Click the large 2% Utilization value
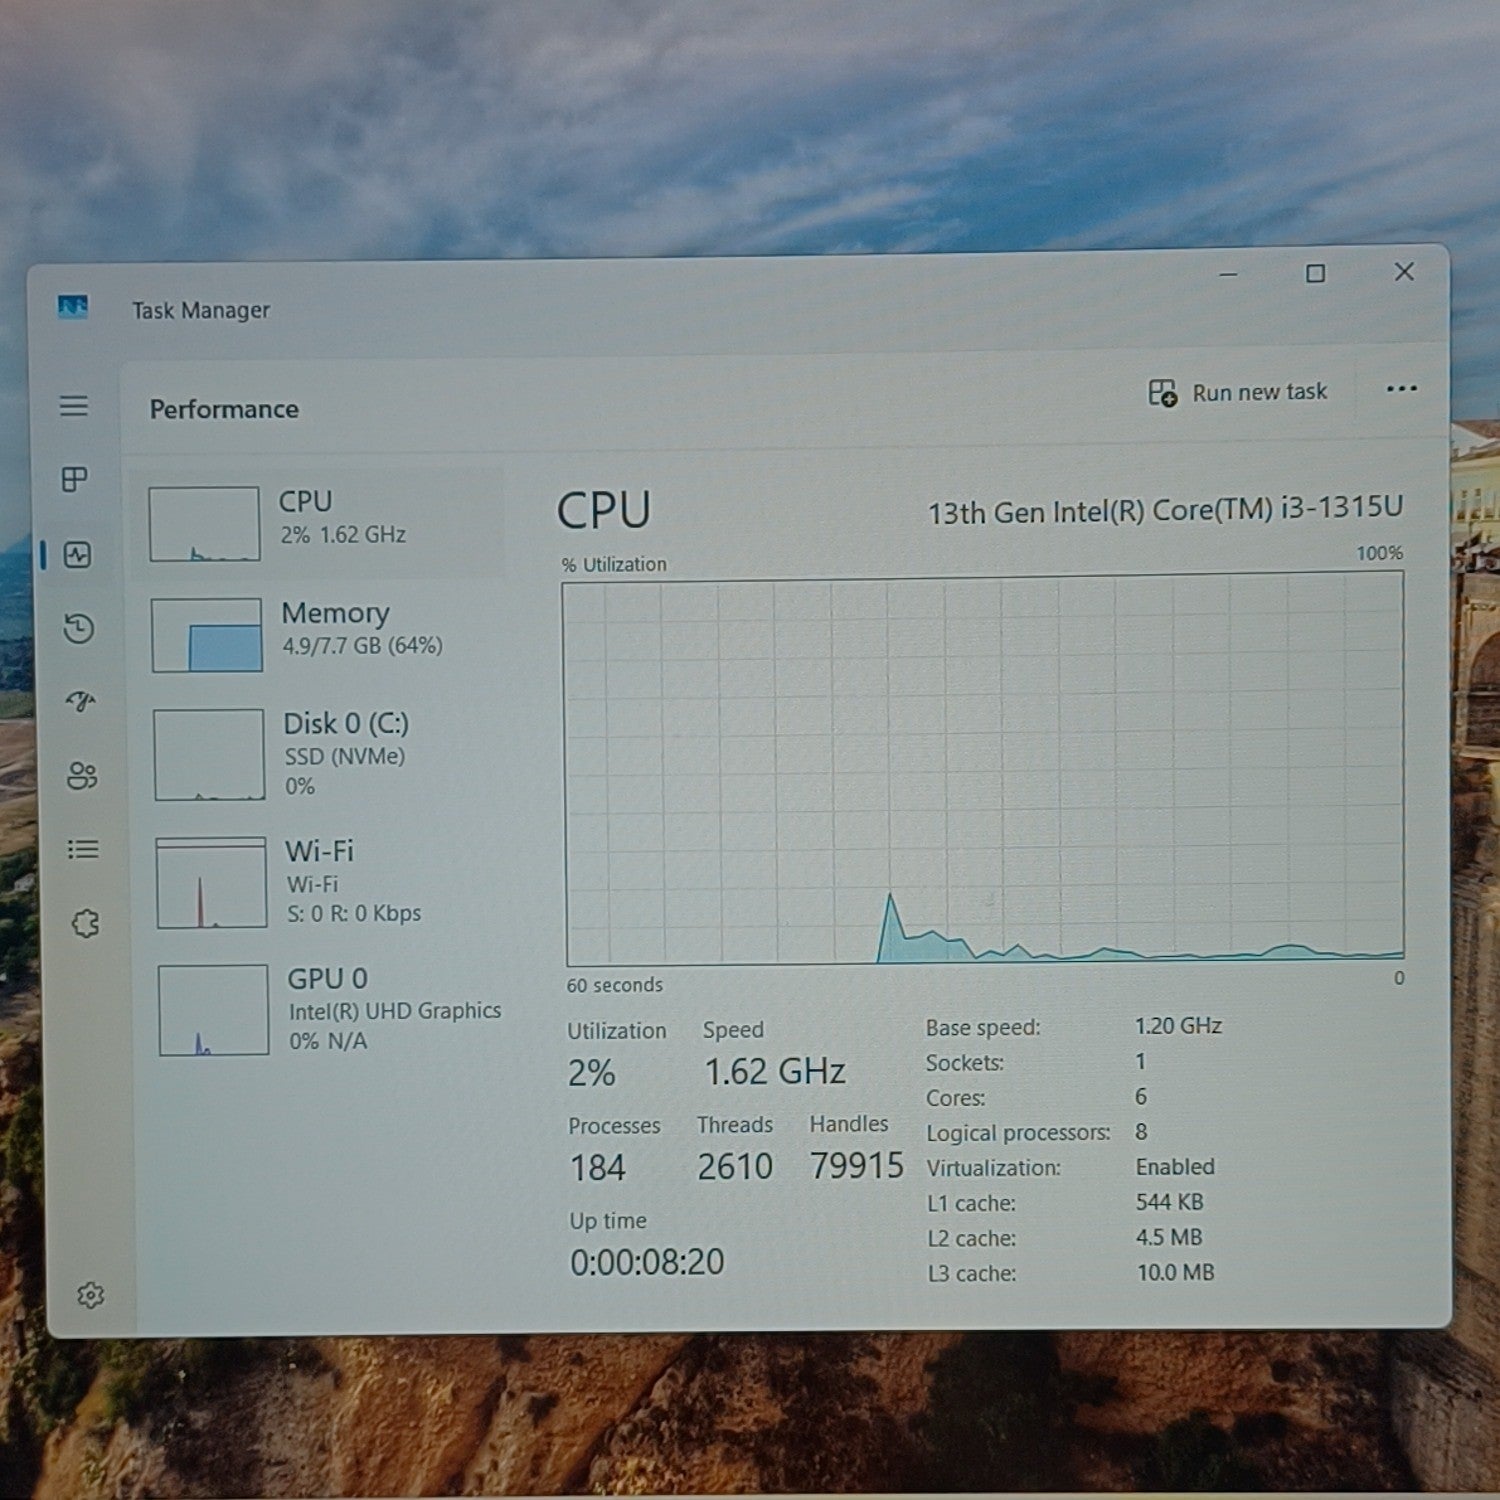 (591, 1074)
